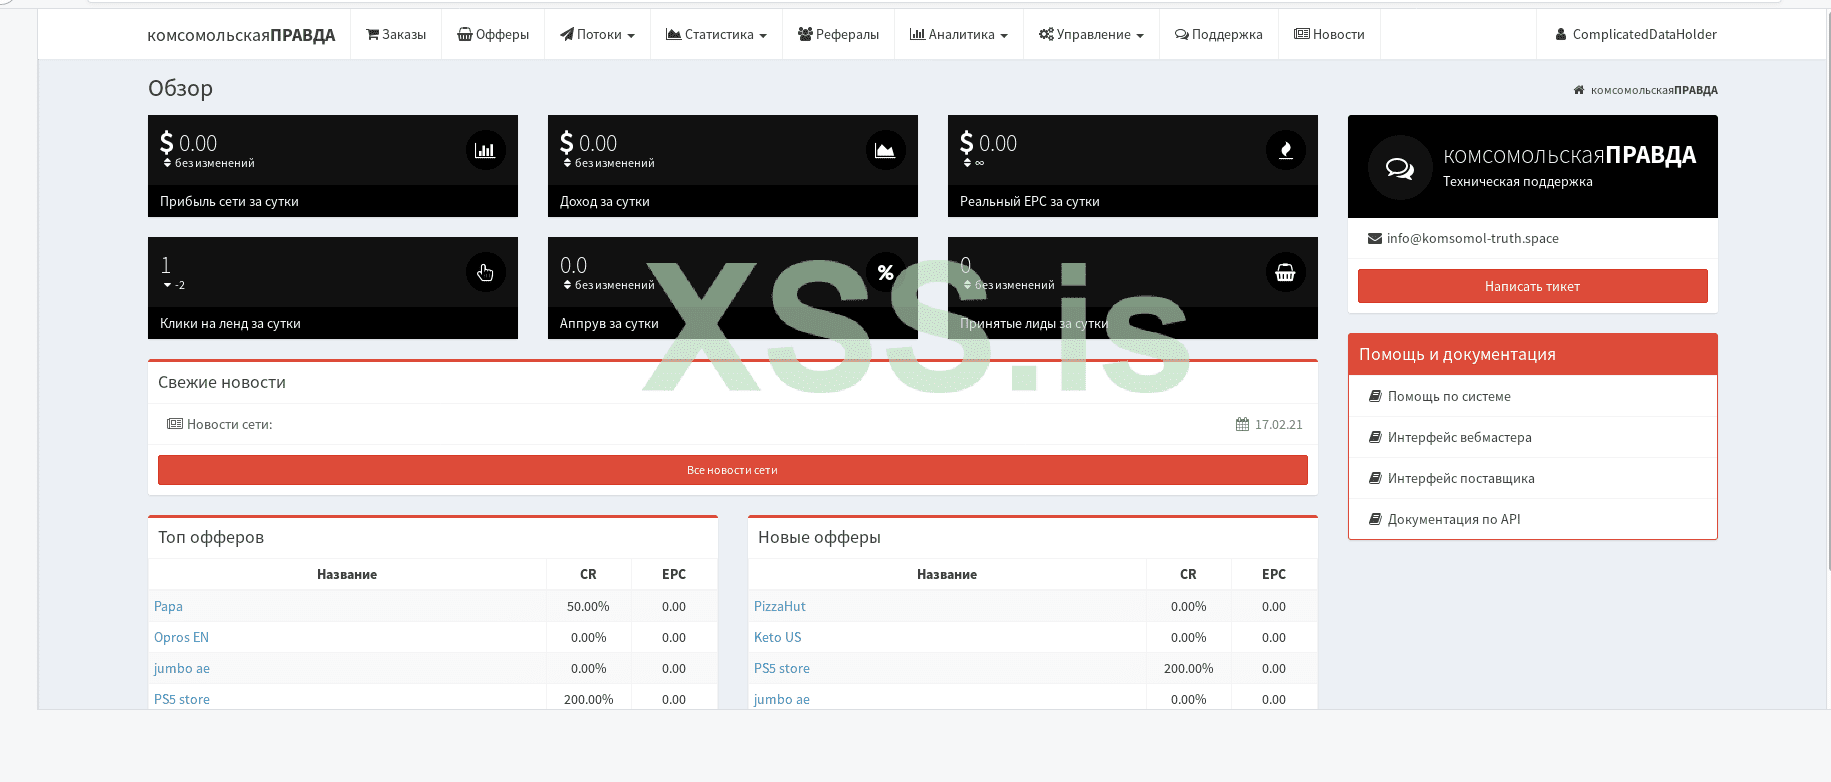The height and width of the screenshot is (782, 1831).
Task: Open the Документация по API link
Action: coord(1454,519)
